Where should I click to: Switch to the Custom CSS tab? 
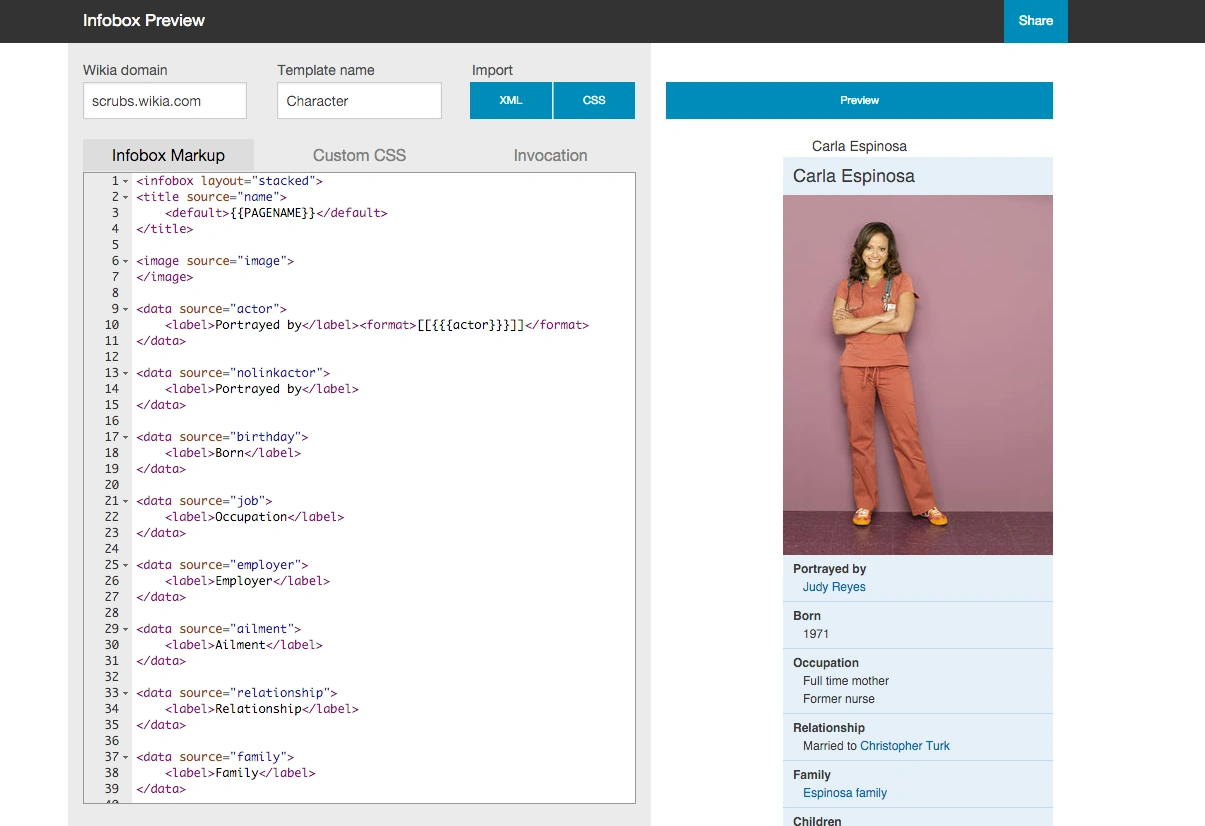coord(359,156)
